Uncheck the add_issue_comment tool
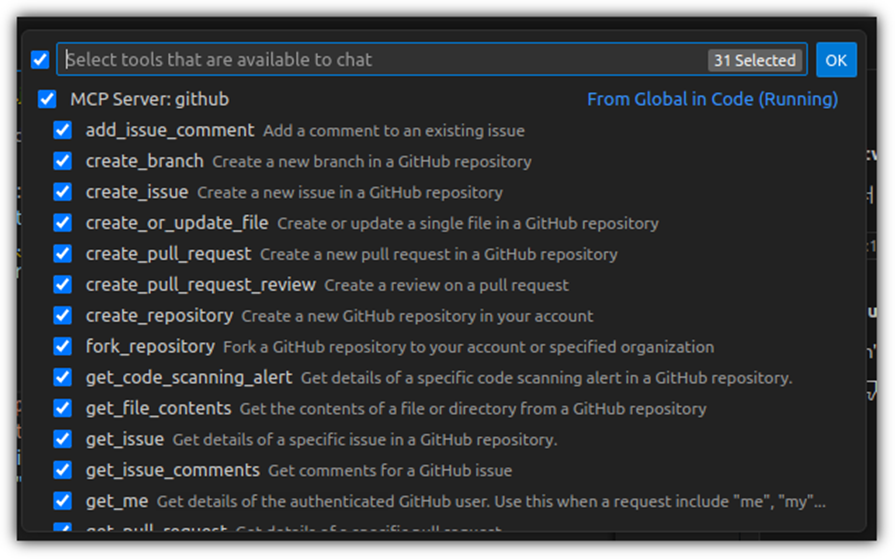This screenshot has width=895, height=559. (62, 130)
